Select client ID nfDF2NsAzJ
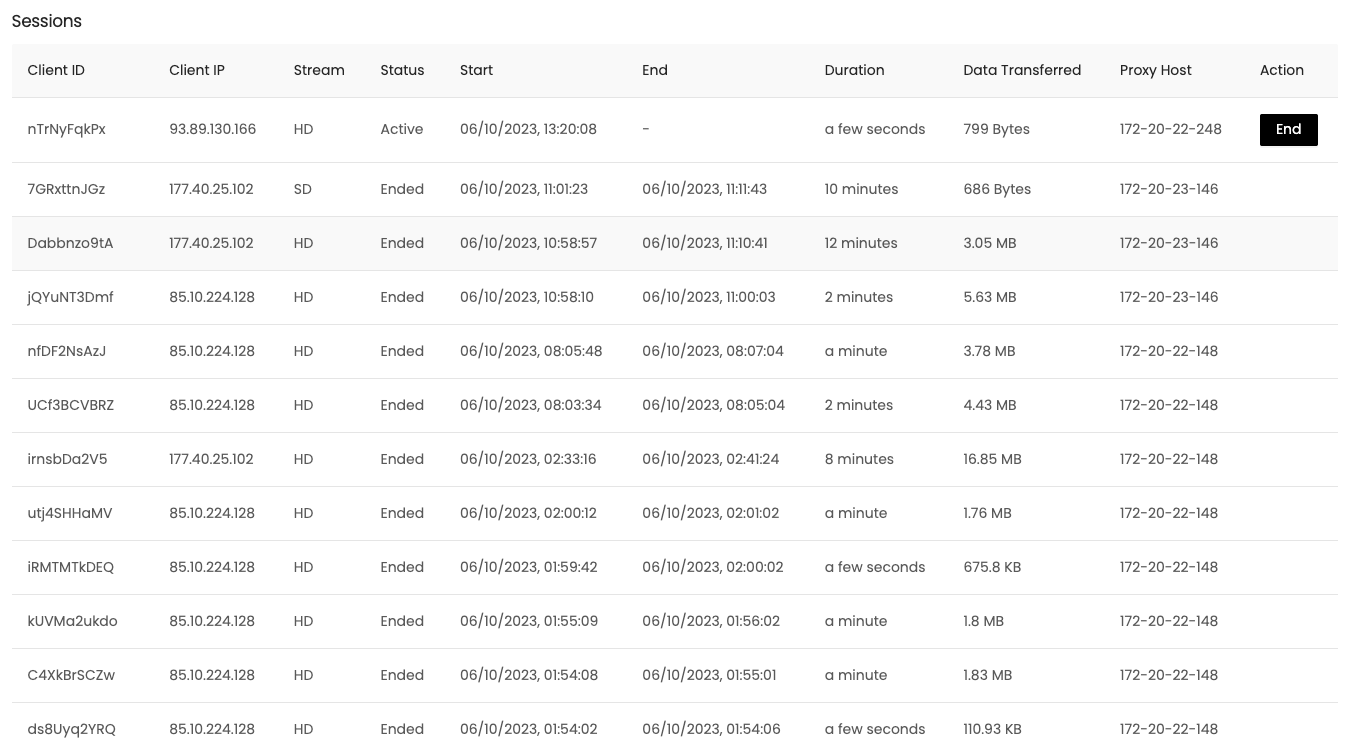The width and height of the screenshot is (1351, 755). (67, 351)
